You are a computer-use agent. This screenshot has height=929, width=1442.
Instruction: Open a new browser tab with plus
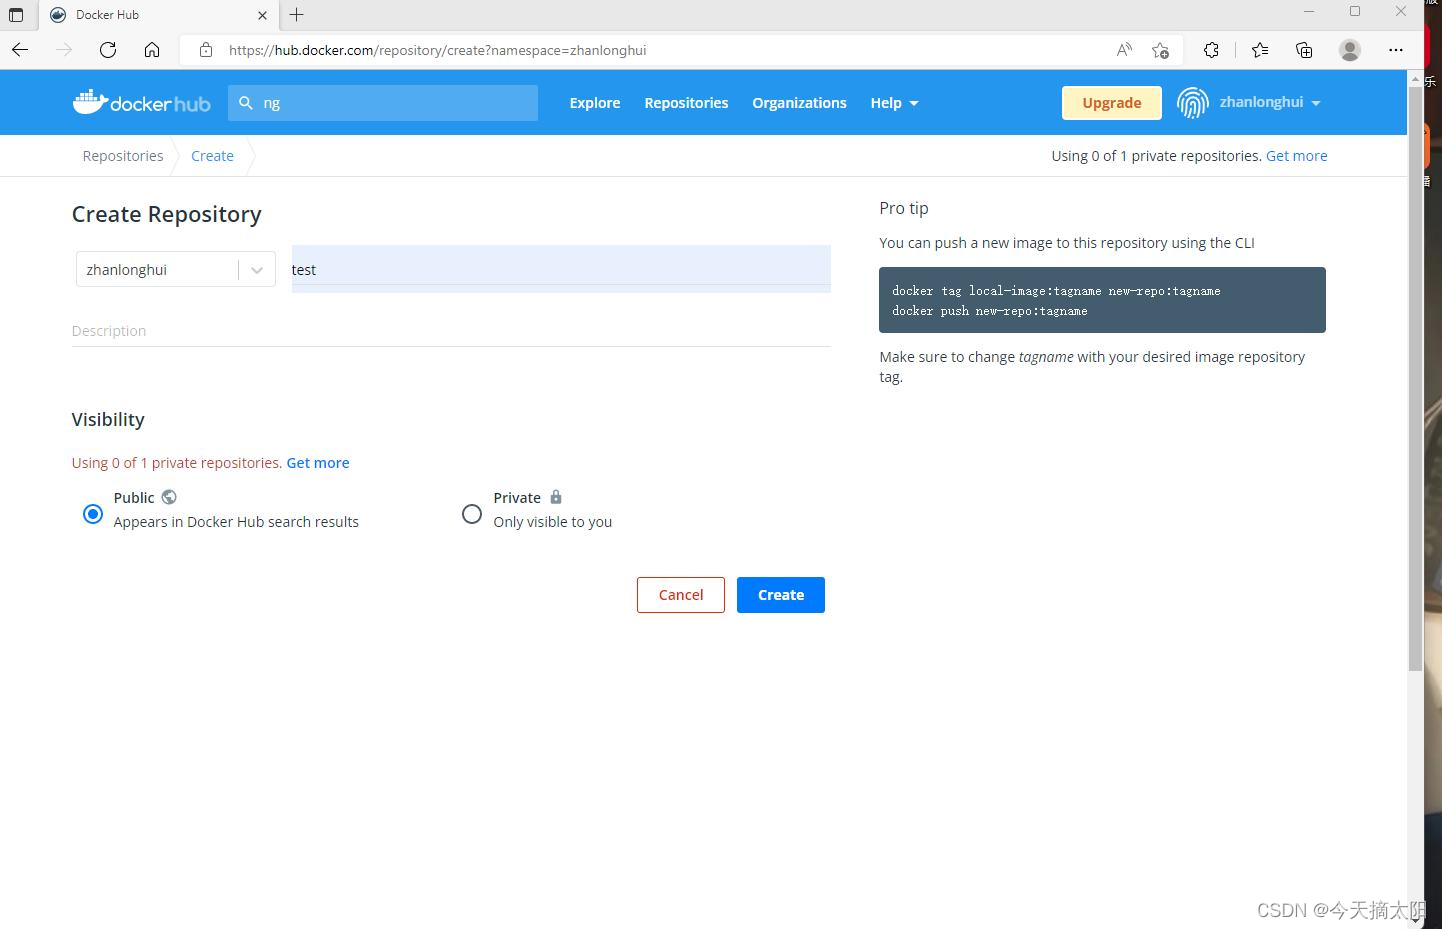[x=297, y=15]
